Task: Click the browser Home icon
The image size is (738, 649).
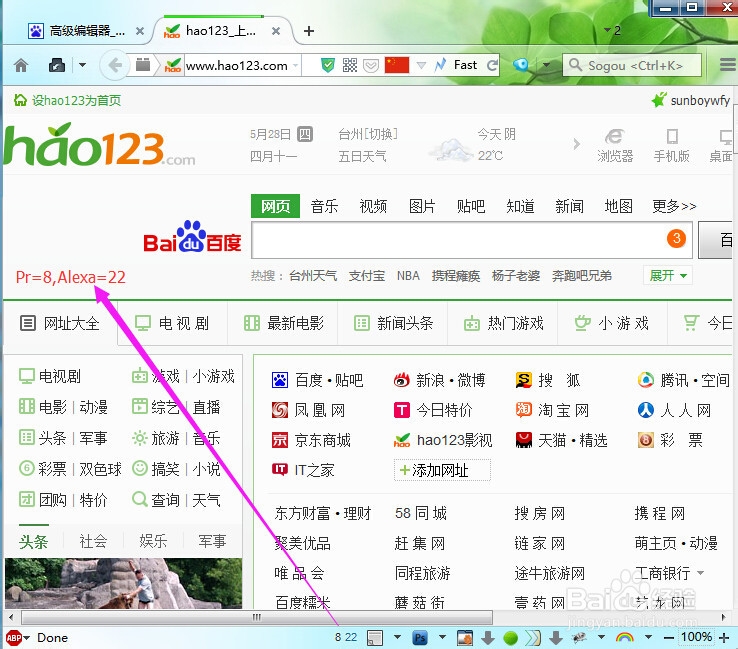Action: click(x=21, y=65)
